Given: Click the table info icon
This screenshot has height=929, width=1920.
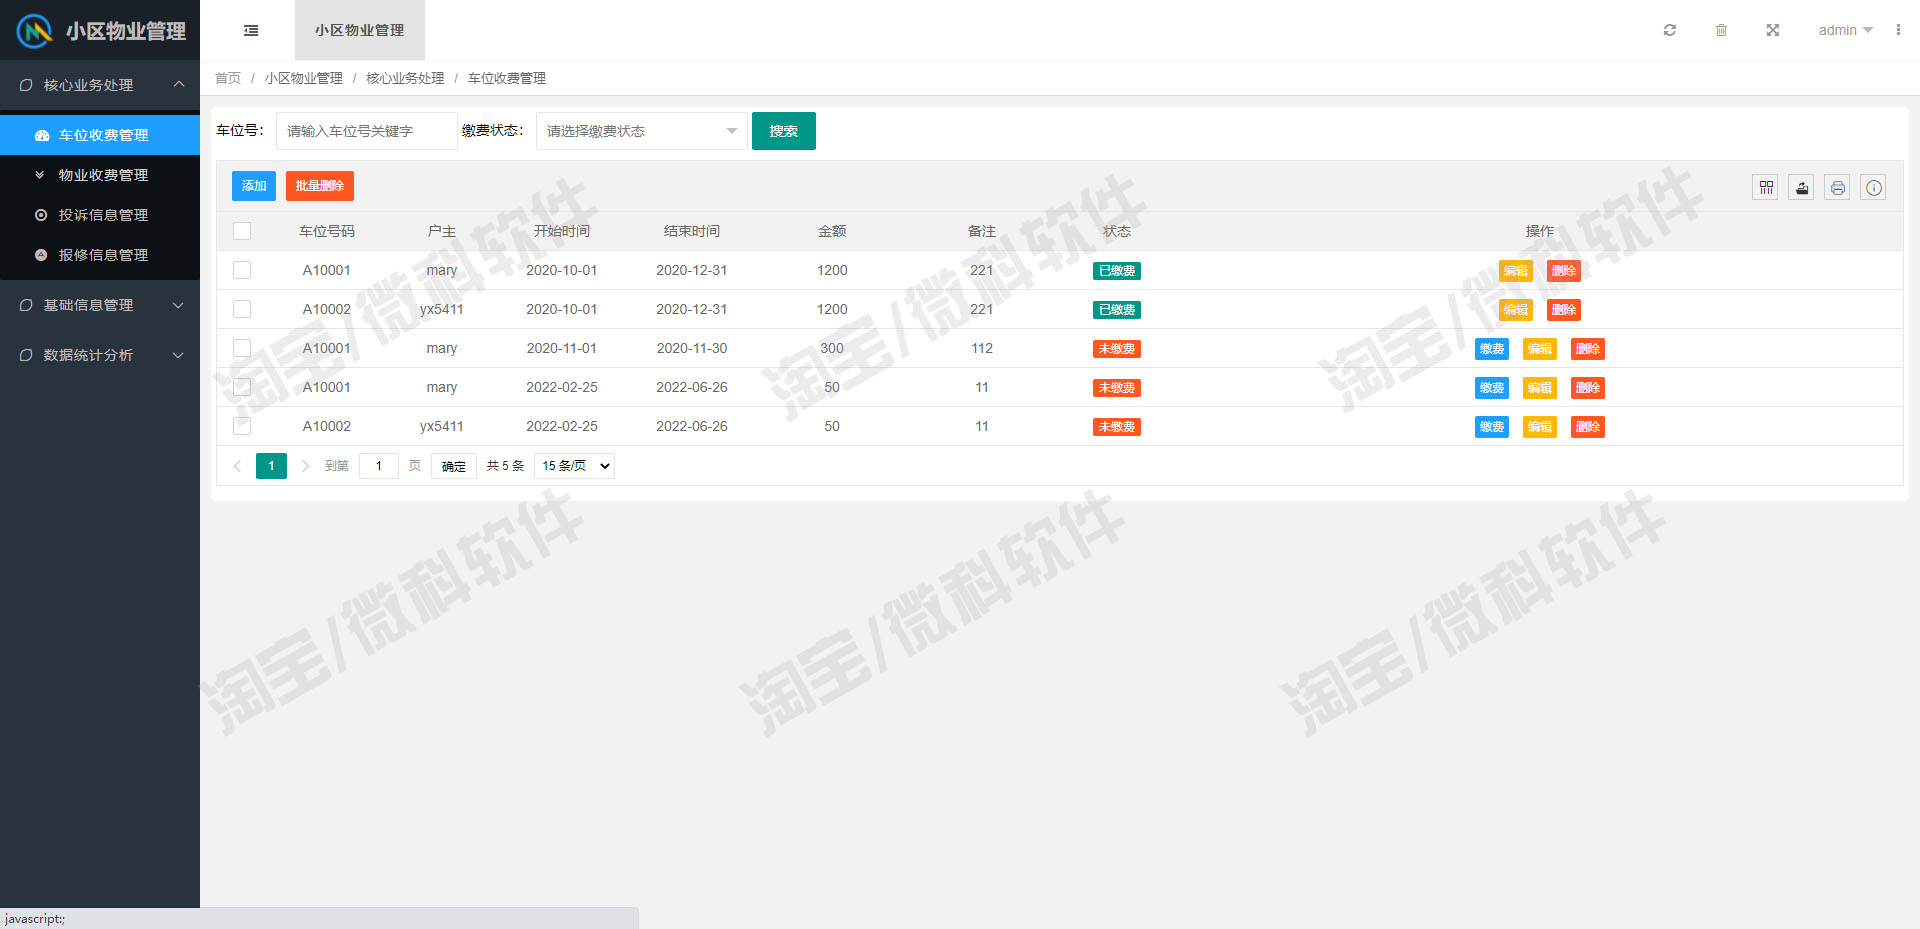Looking at the screenshot, I should click(1874, 187).
